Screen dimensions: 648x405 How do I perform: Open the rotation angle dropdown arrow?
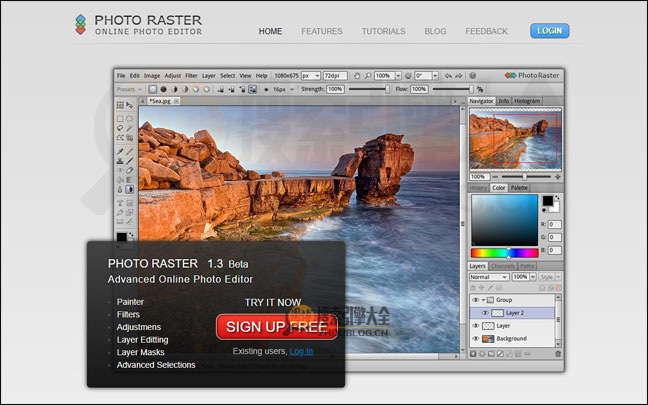[x=435, y=76]
